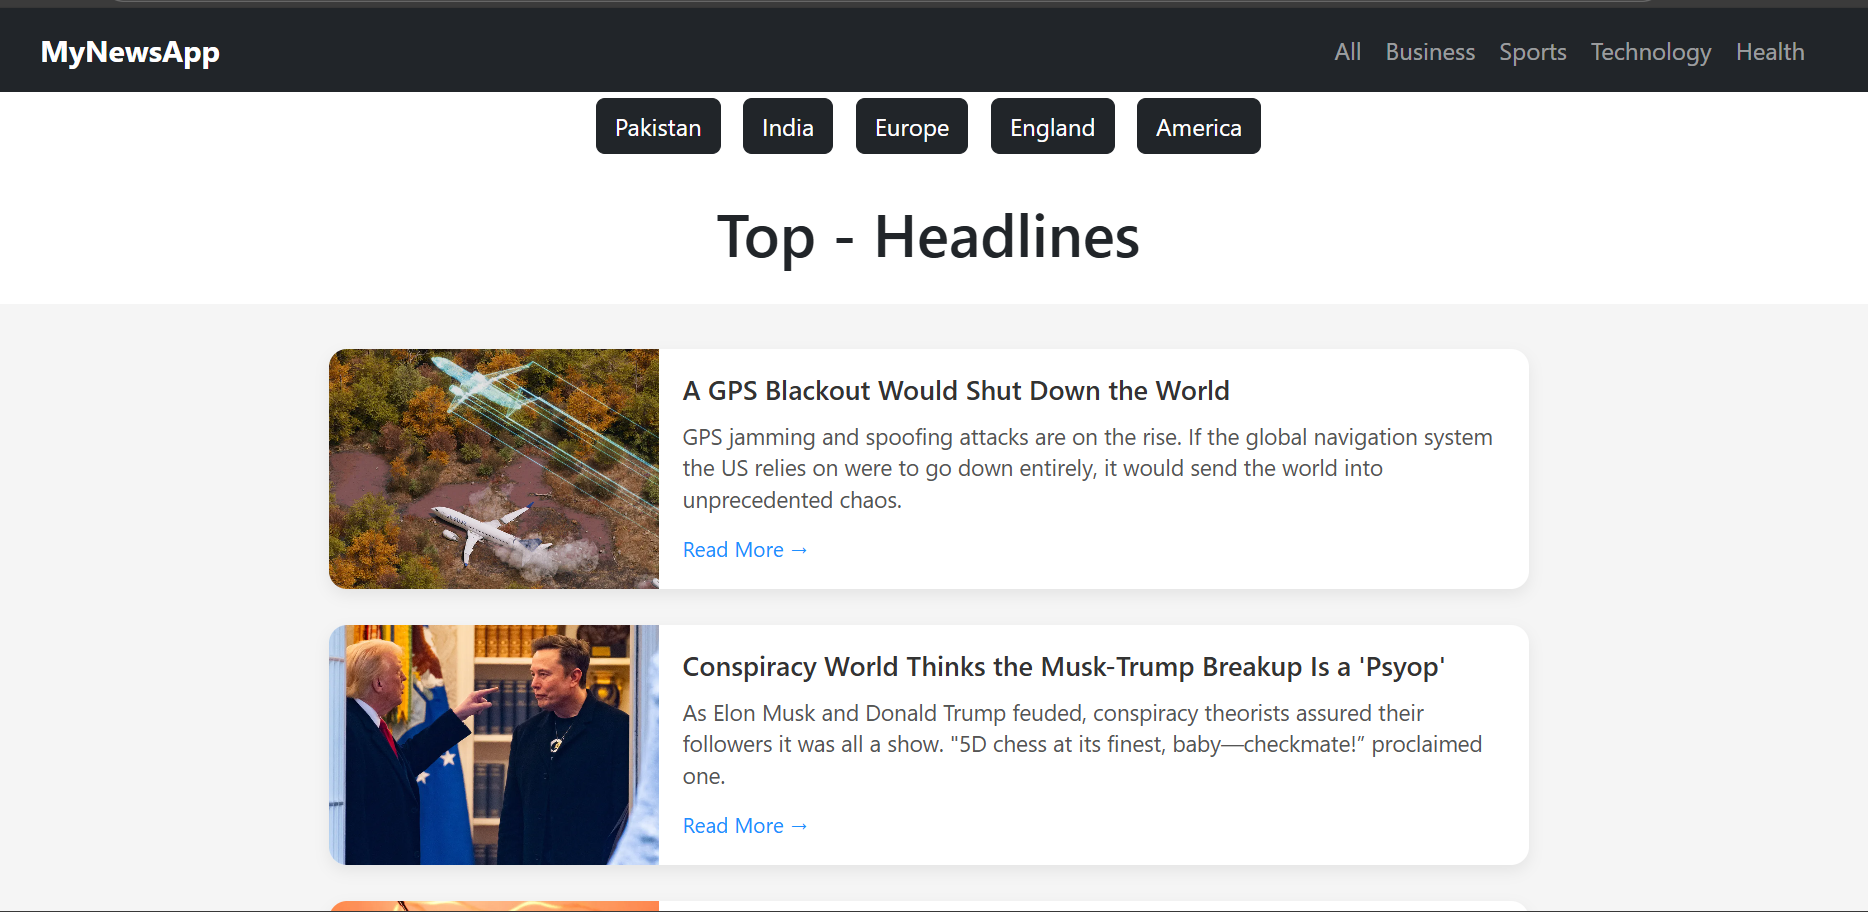
Task: Open the Sports news section
Action: click(1532, 52)
